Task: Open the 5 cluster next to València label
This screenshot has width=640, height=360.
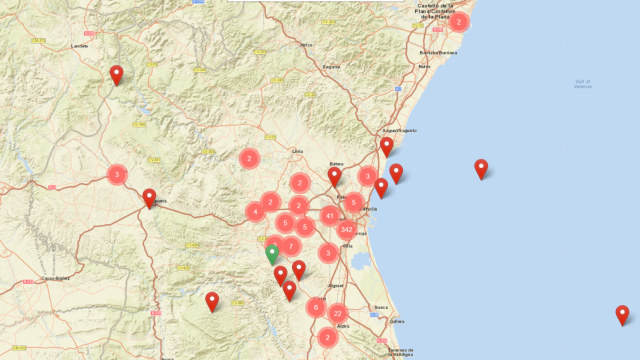Action: 353,202
